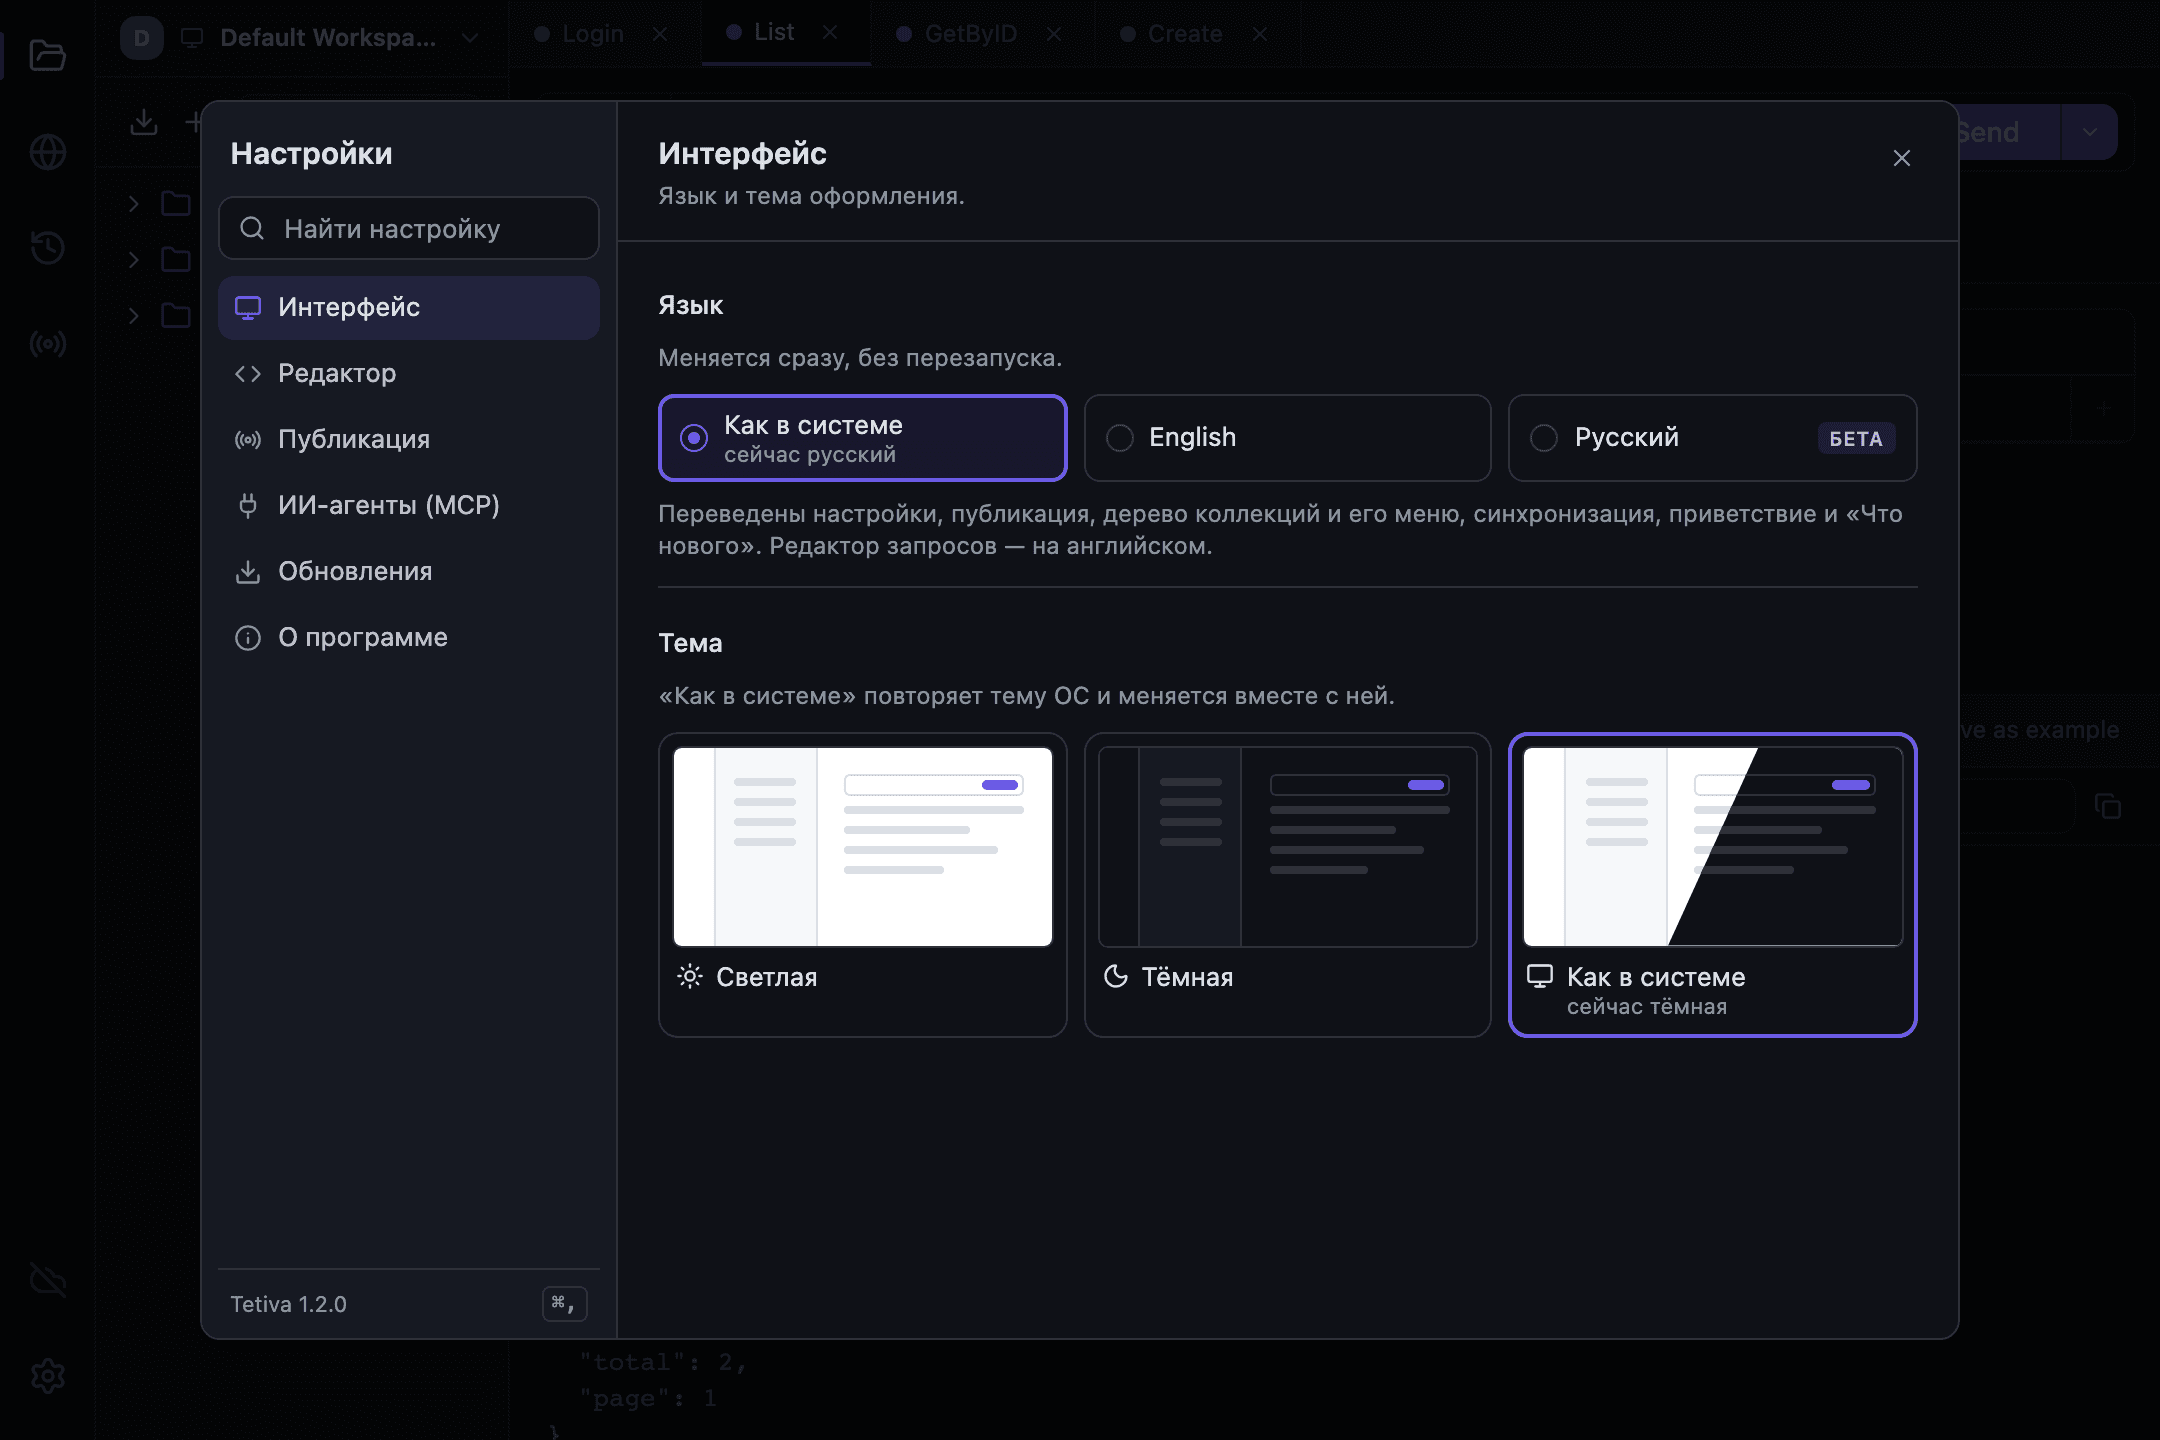Open the О программе settings section
The width and height of the screenshot is (2160, 1440).
tap(409, 637)
